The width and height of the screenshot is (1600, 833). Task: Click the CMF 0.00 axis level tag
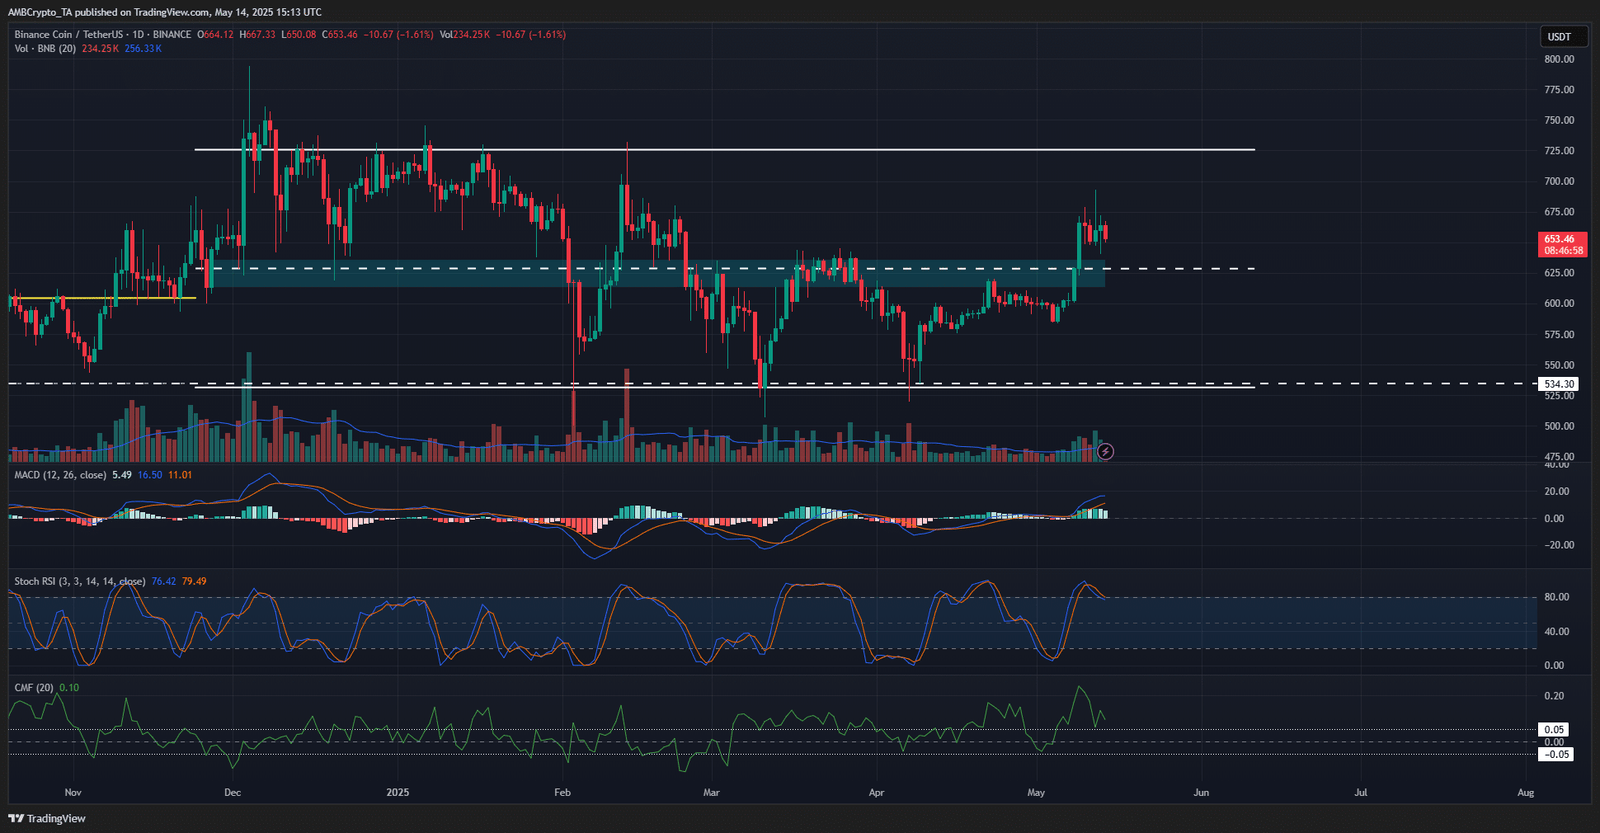pyautogui.click(x=1554, y=742)
